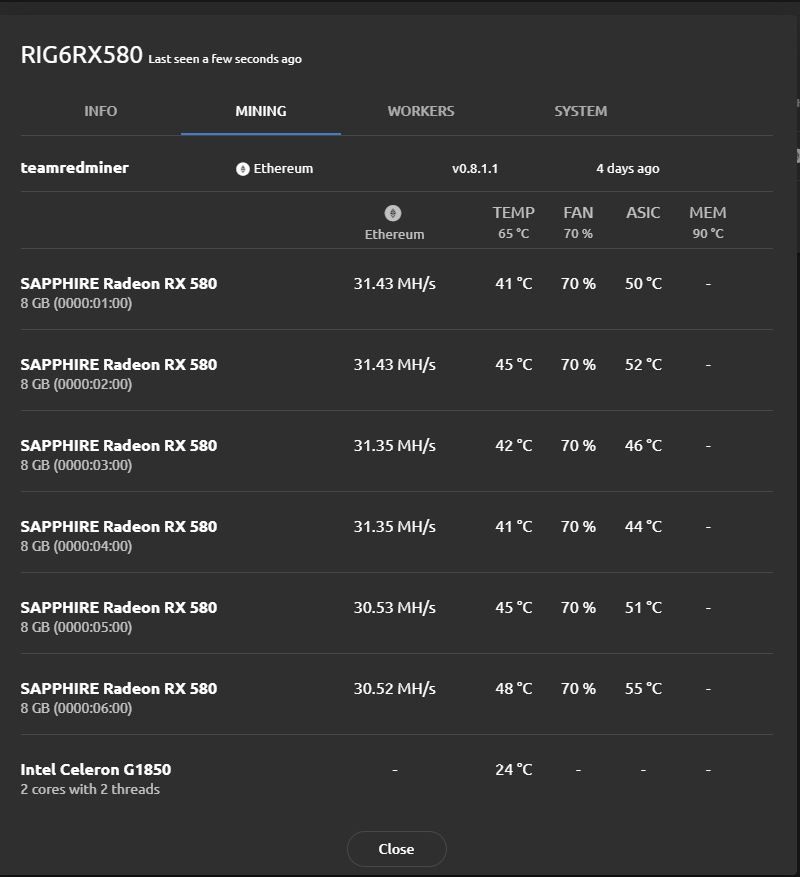This screenshot has width=800, height=877.
Task: Click the ASIC column header
Action: coord(643,213)
